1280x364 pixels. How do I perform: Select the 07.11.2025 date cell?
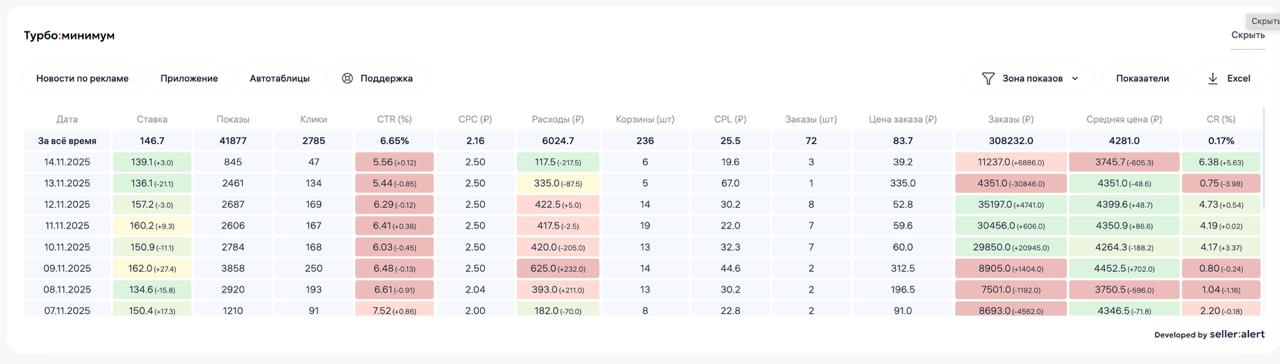point(67,310)
